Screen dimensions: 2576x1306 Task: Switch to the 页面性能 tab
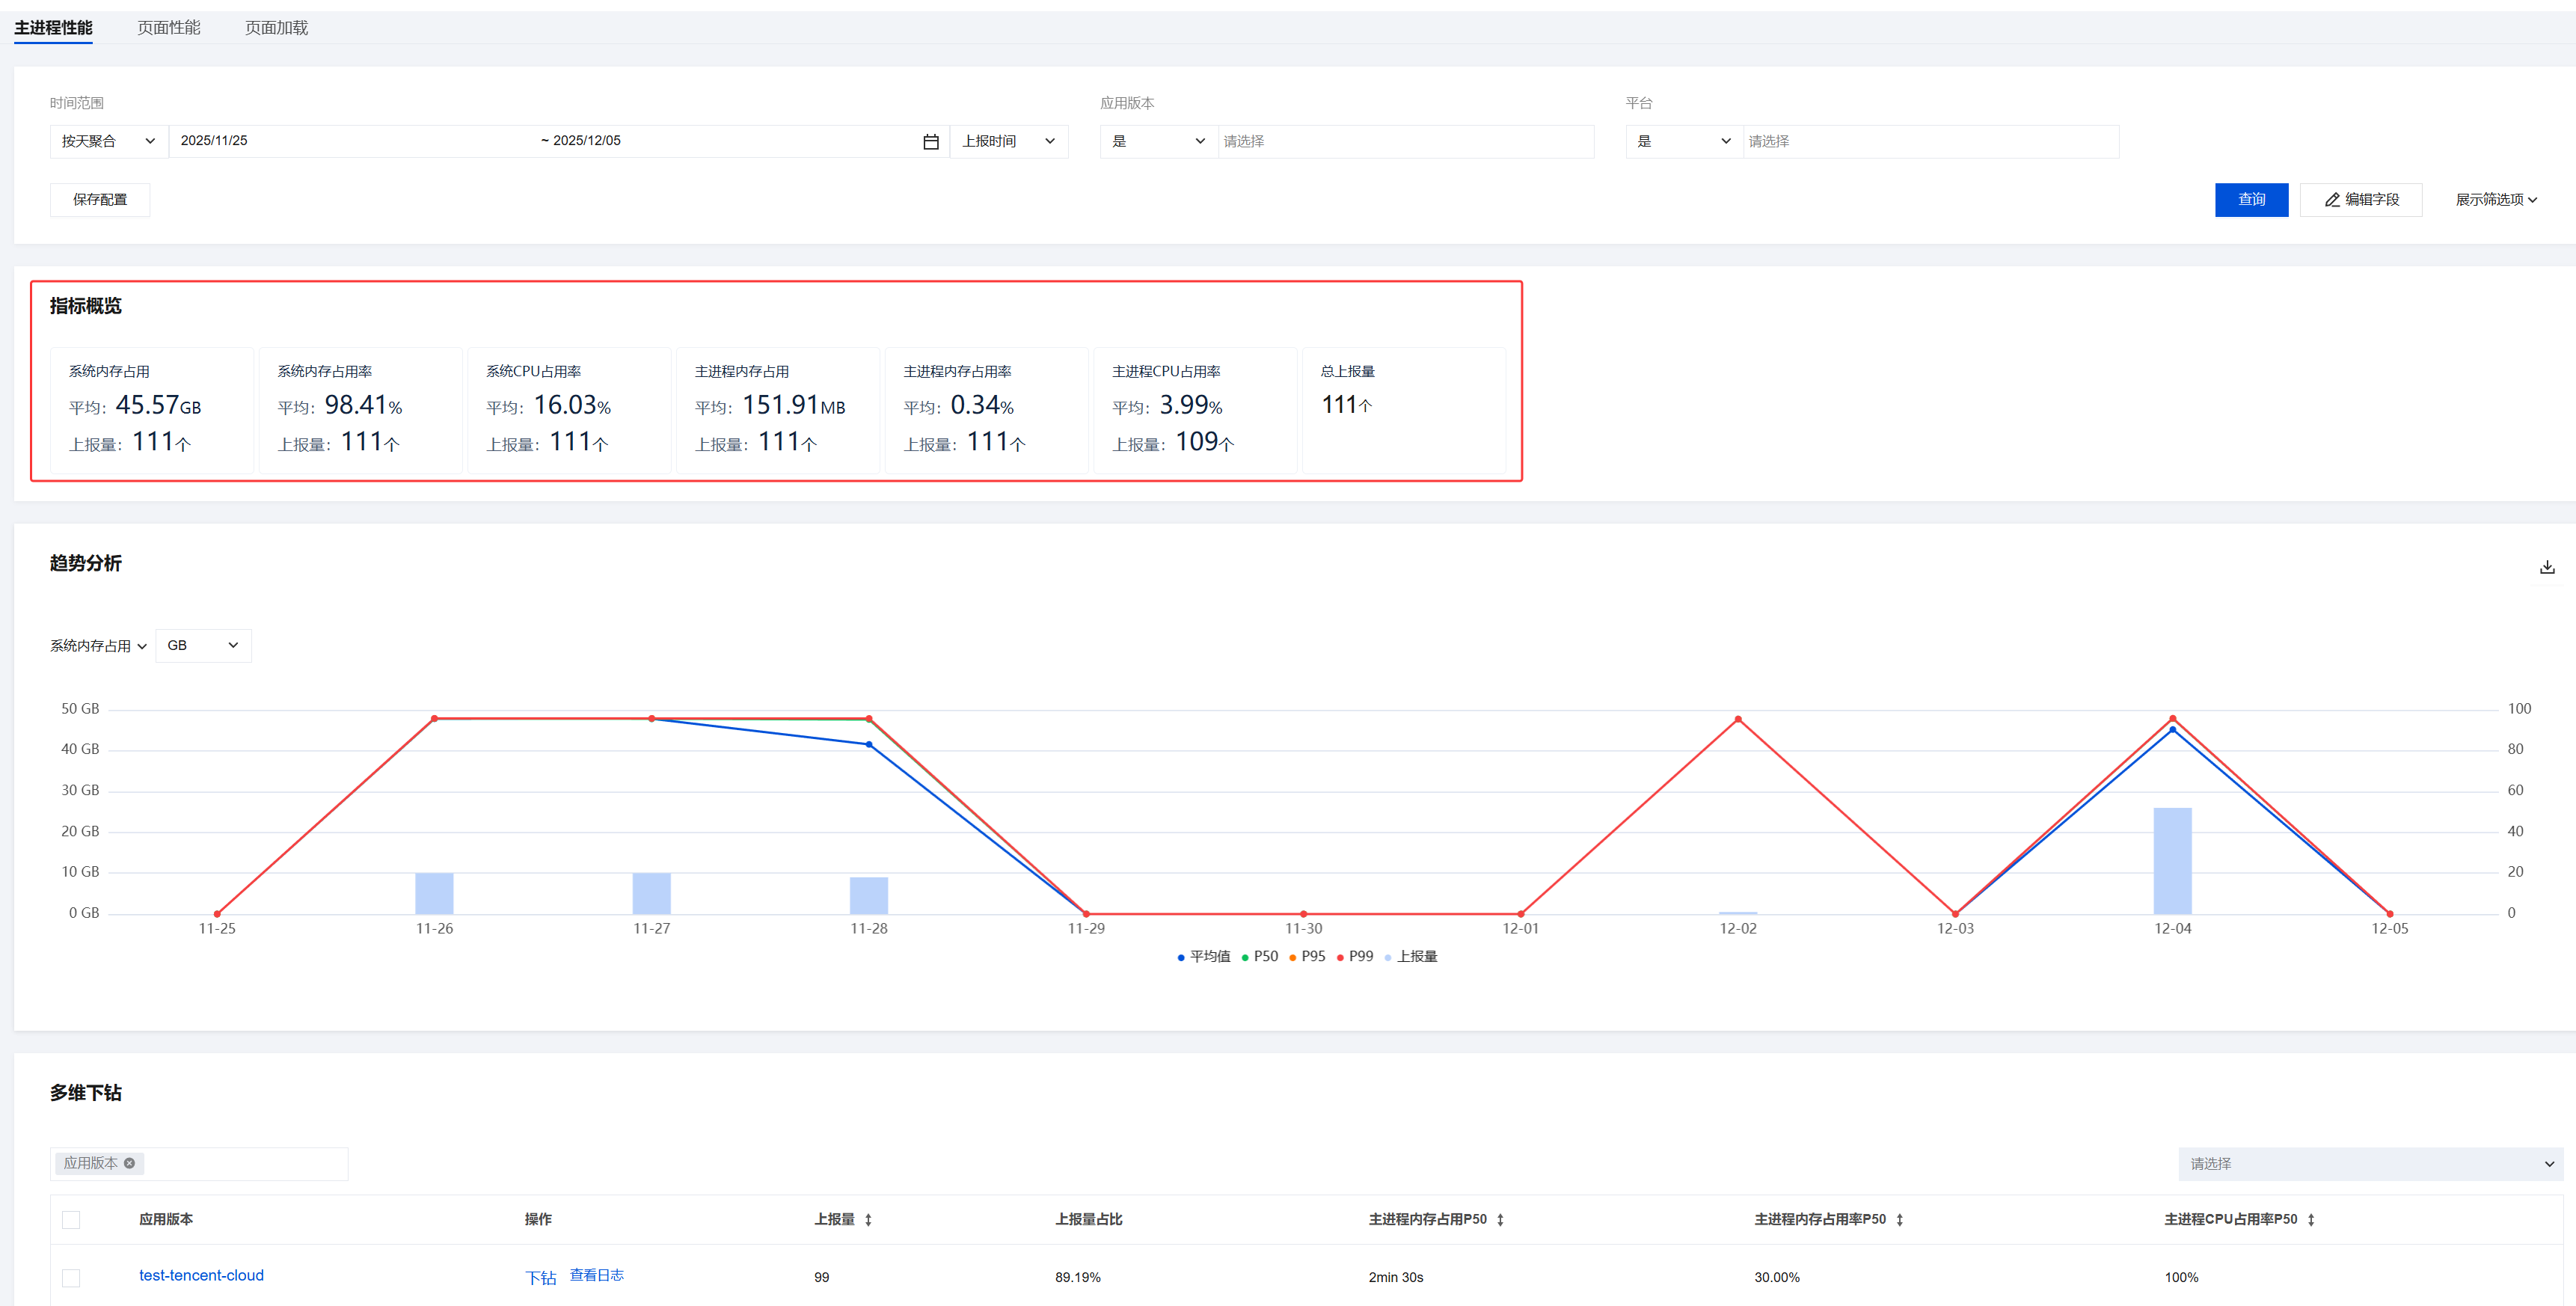(x=168, y=28)
